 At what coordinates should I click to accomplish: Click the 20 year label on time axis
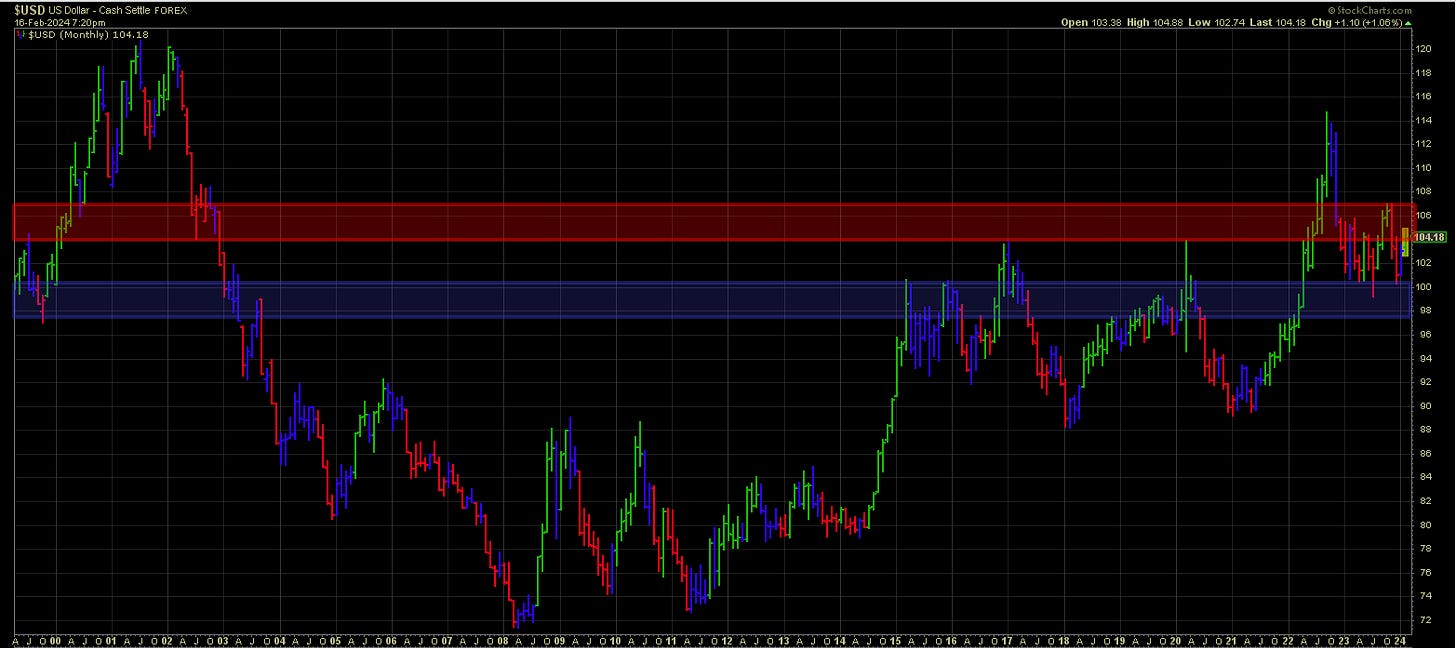click(1175, 639)
